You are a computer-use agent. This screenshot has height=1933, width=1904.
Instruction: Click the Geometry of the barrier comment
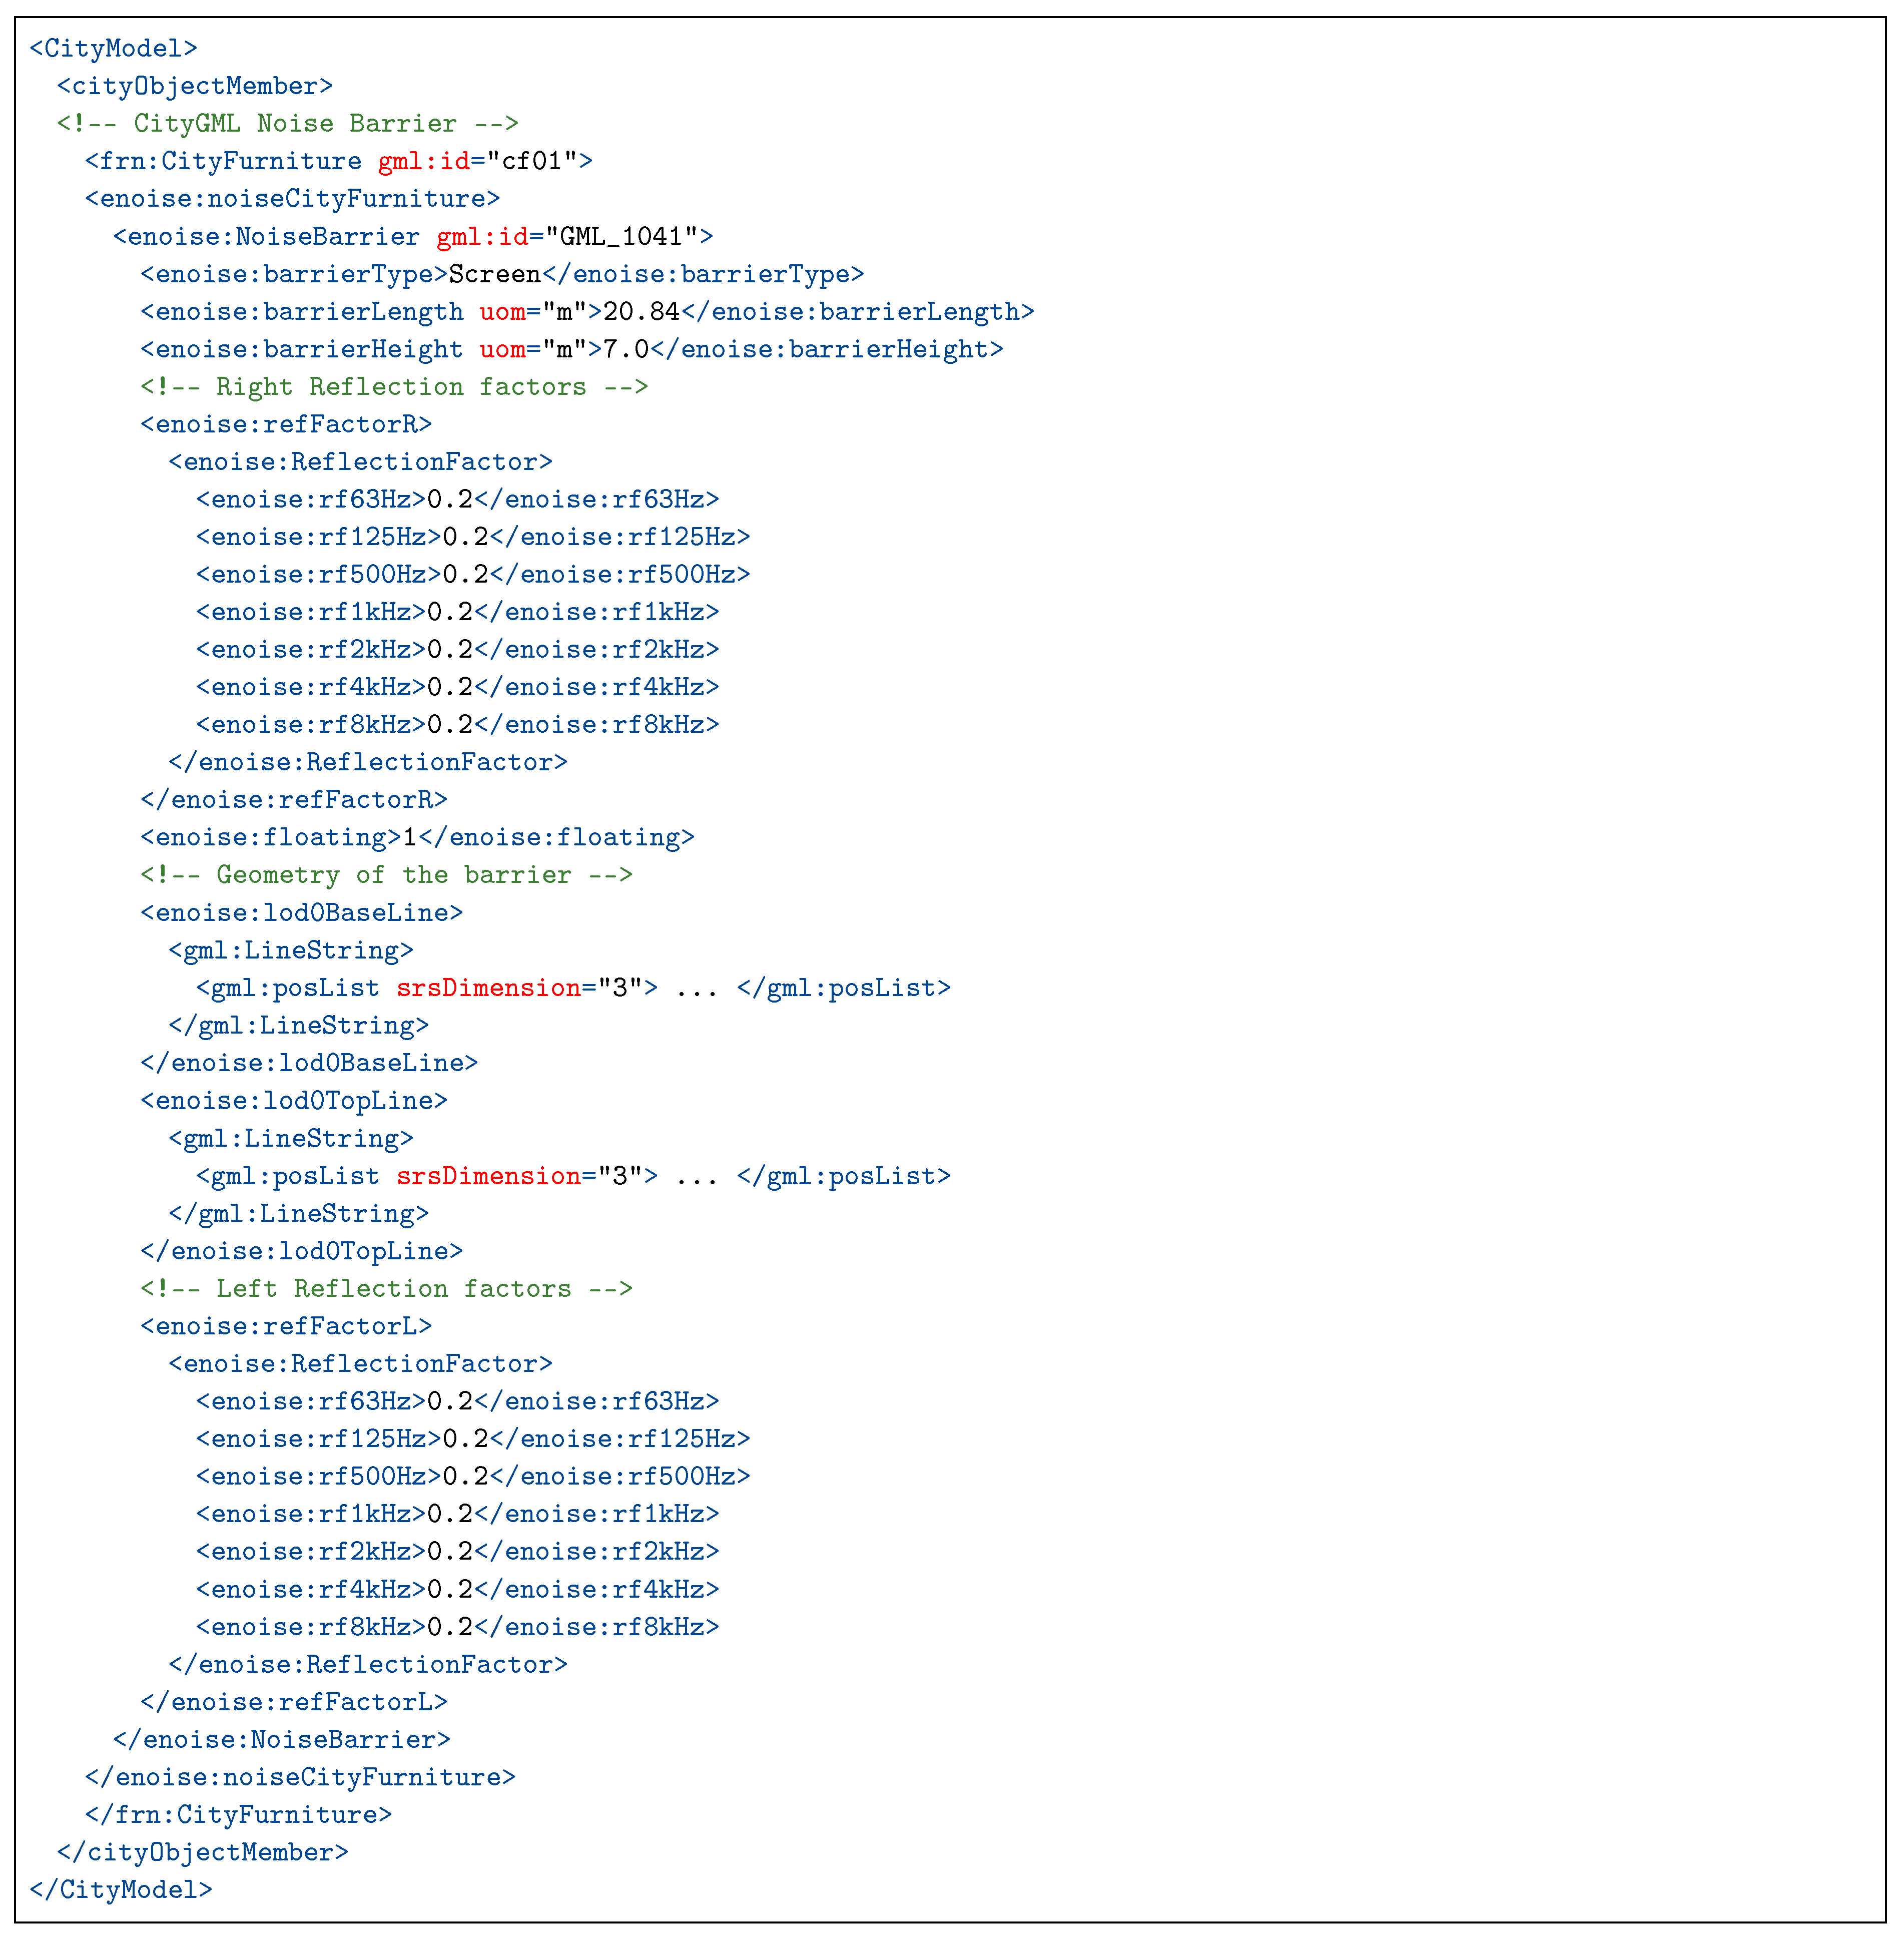[x=386, y=875]
